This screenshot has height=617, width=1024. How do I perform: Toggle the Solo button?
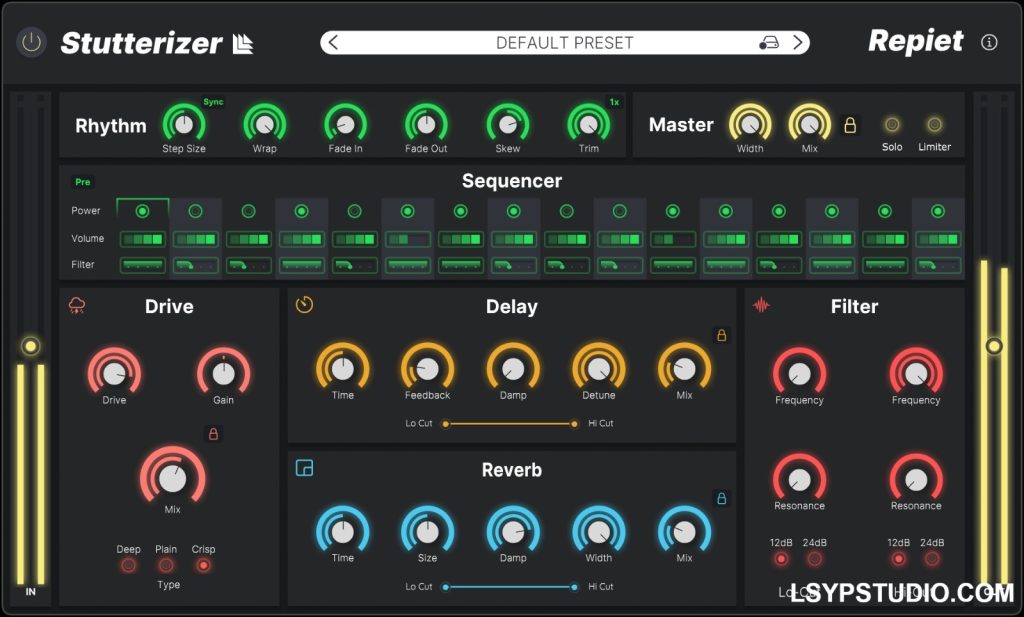point(892,124)
